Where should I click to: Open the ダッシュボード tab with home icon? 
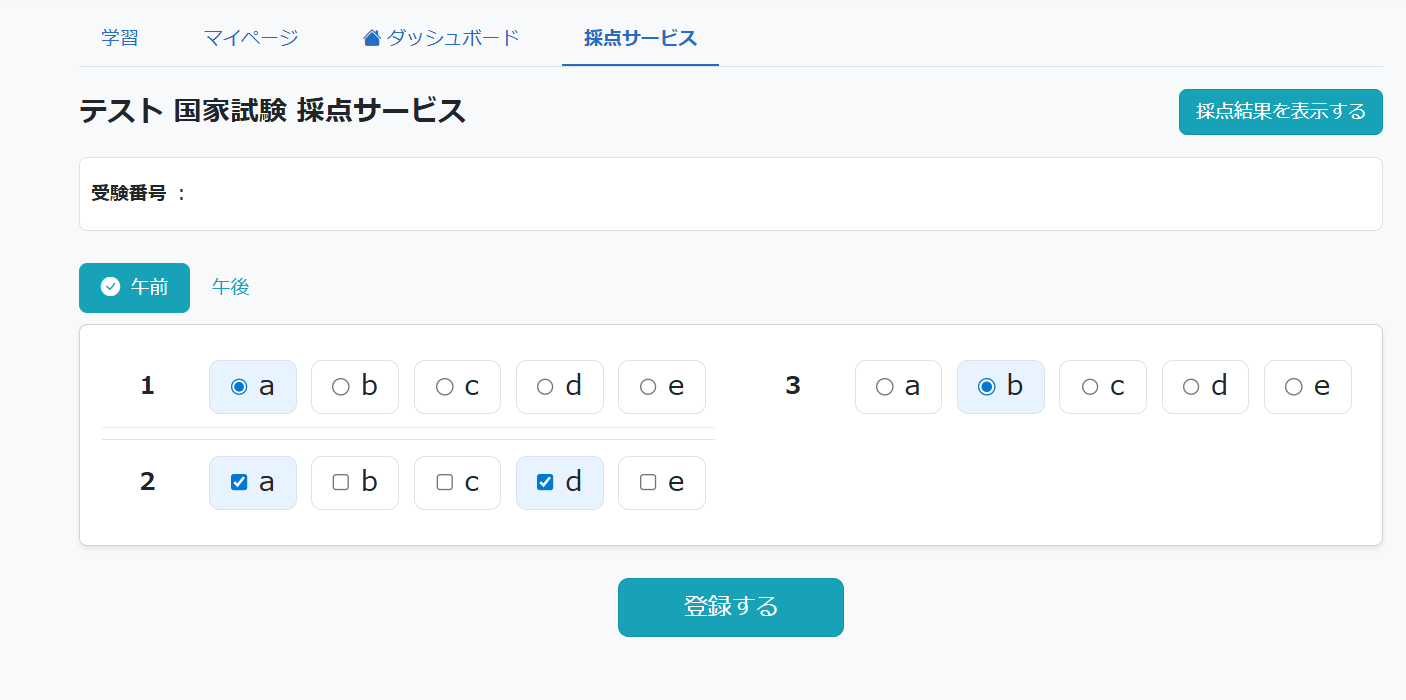point(441,38)
